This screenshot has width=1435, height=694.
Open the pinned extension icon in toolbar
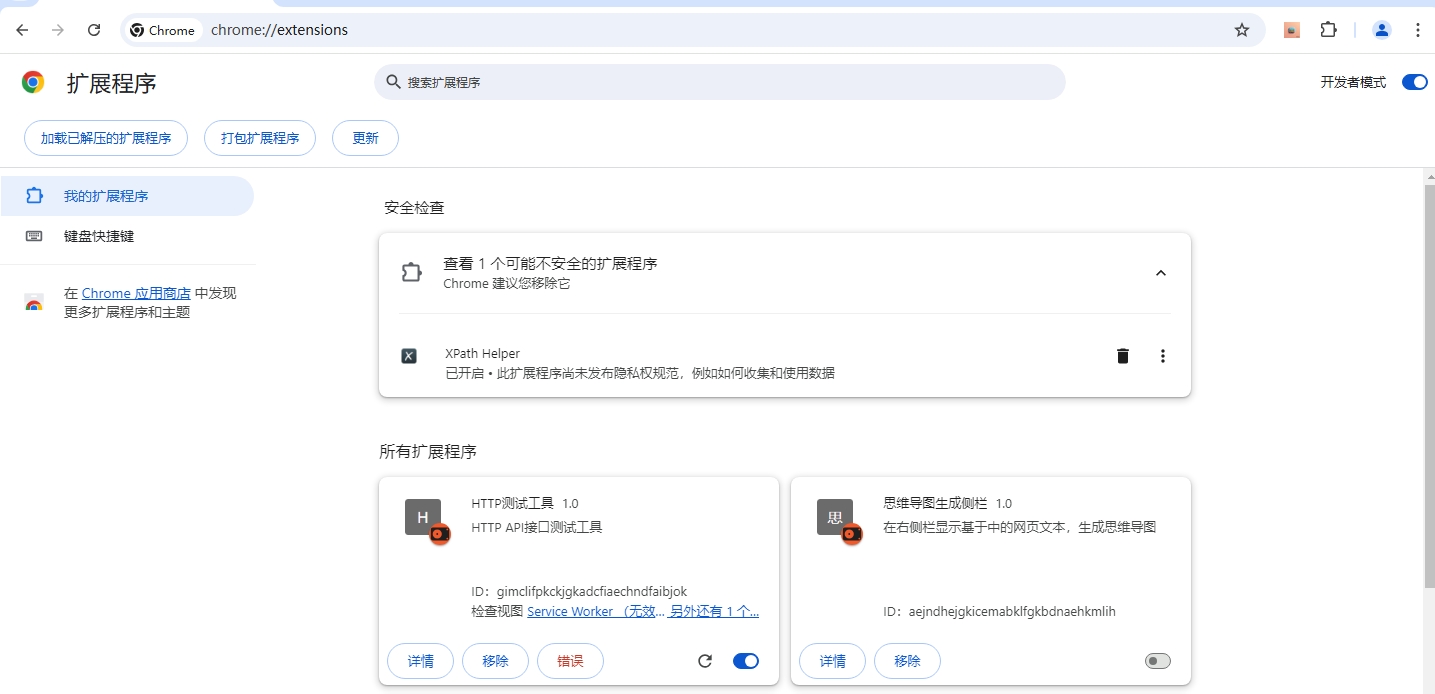[1292, 30]
